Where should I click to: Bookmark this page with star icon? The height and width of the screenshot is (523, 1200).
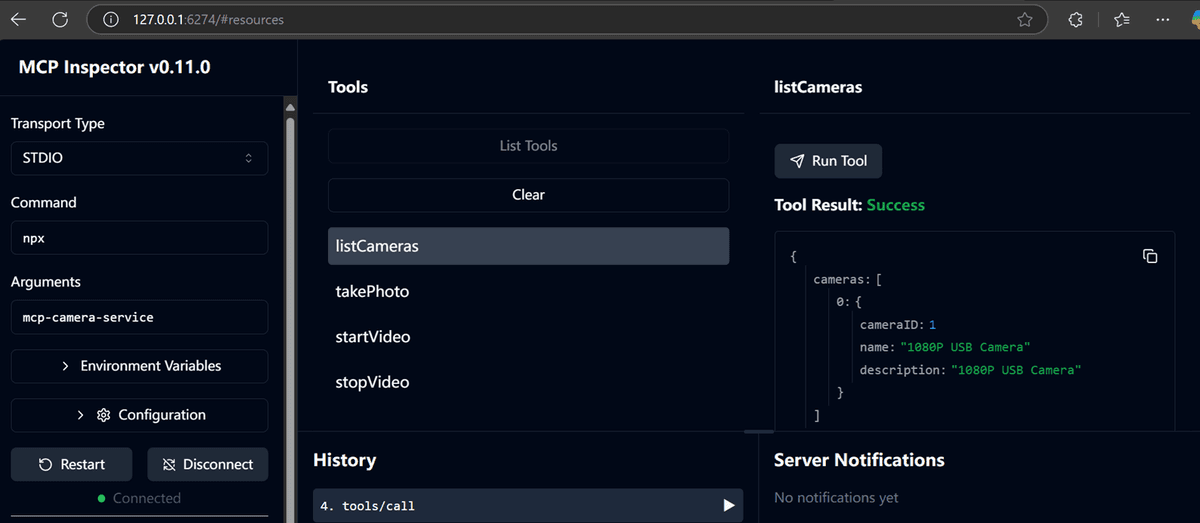coord(1025,19)
